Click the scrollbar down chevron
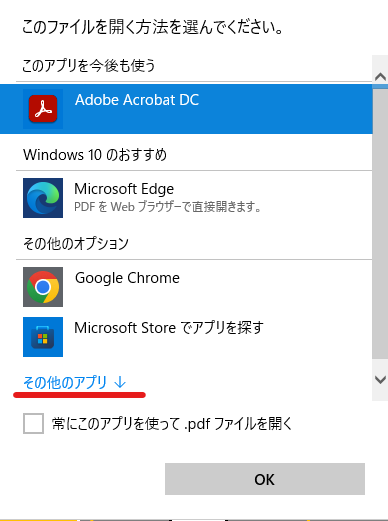Screen dimensions: 388x521 coord(380,380)
